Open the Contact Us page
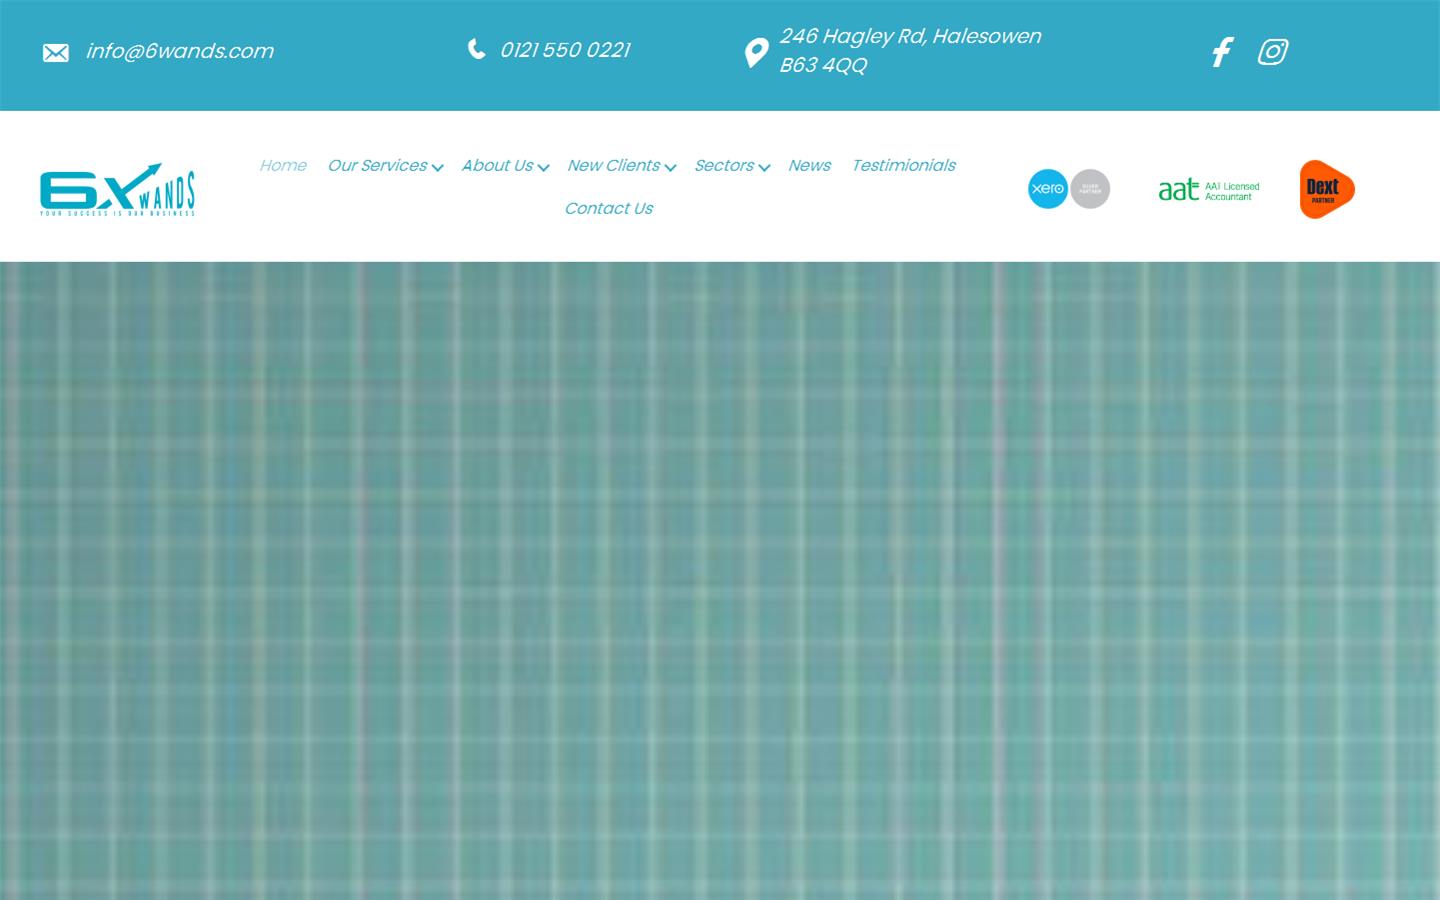This screenshot has width=1440, height=900. coord(608,209)
